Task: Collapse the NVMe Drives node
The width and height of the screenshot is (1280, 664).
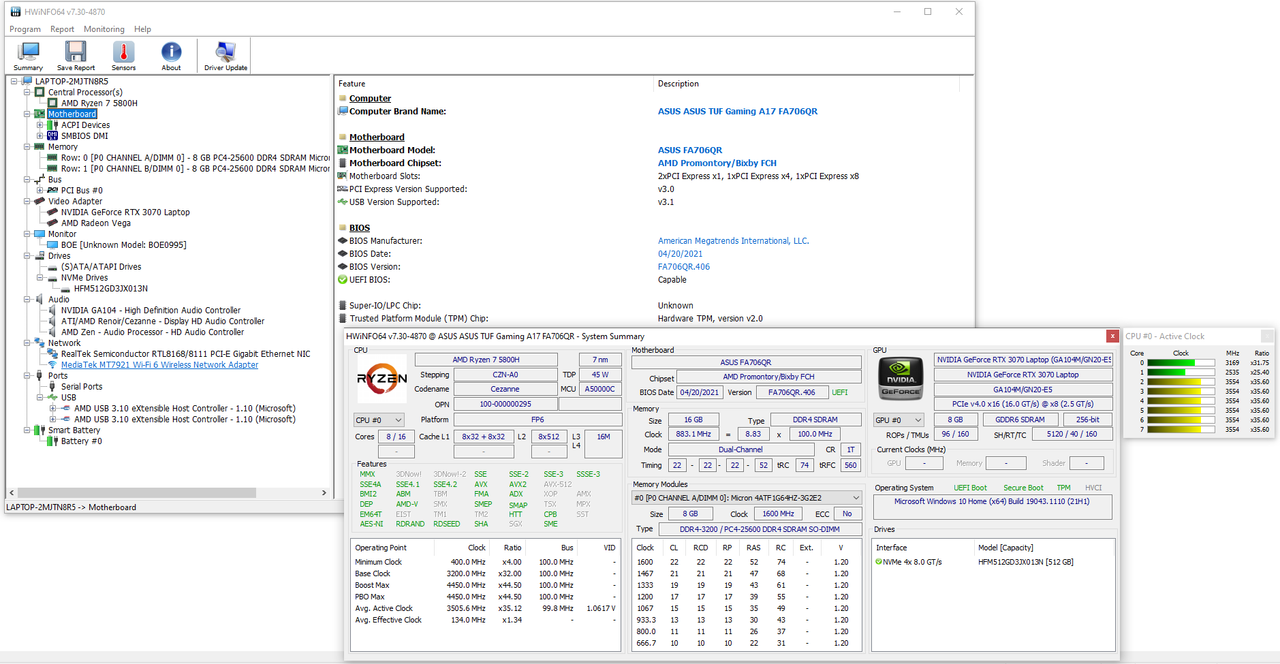Action: pyautogui.click(x=40, y=278)
